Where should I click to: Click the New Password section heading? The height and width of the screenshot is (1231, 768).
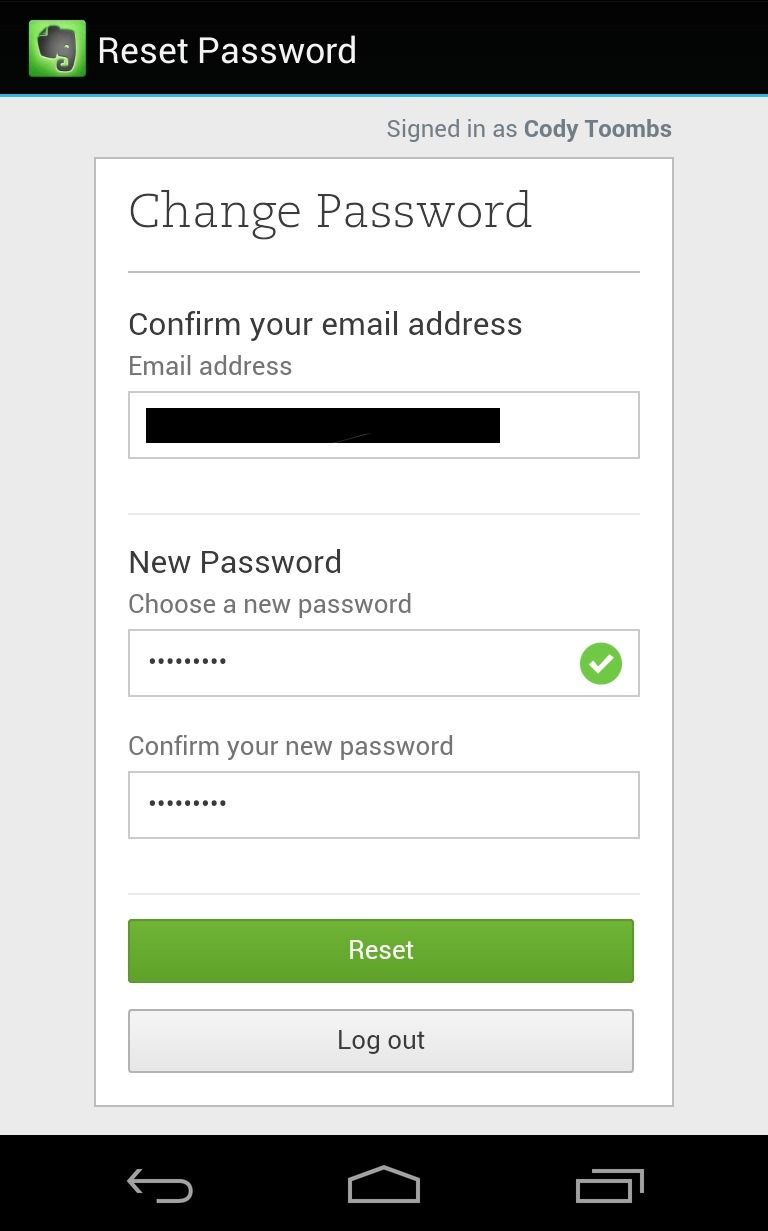click(235, 562)
